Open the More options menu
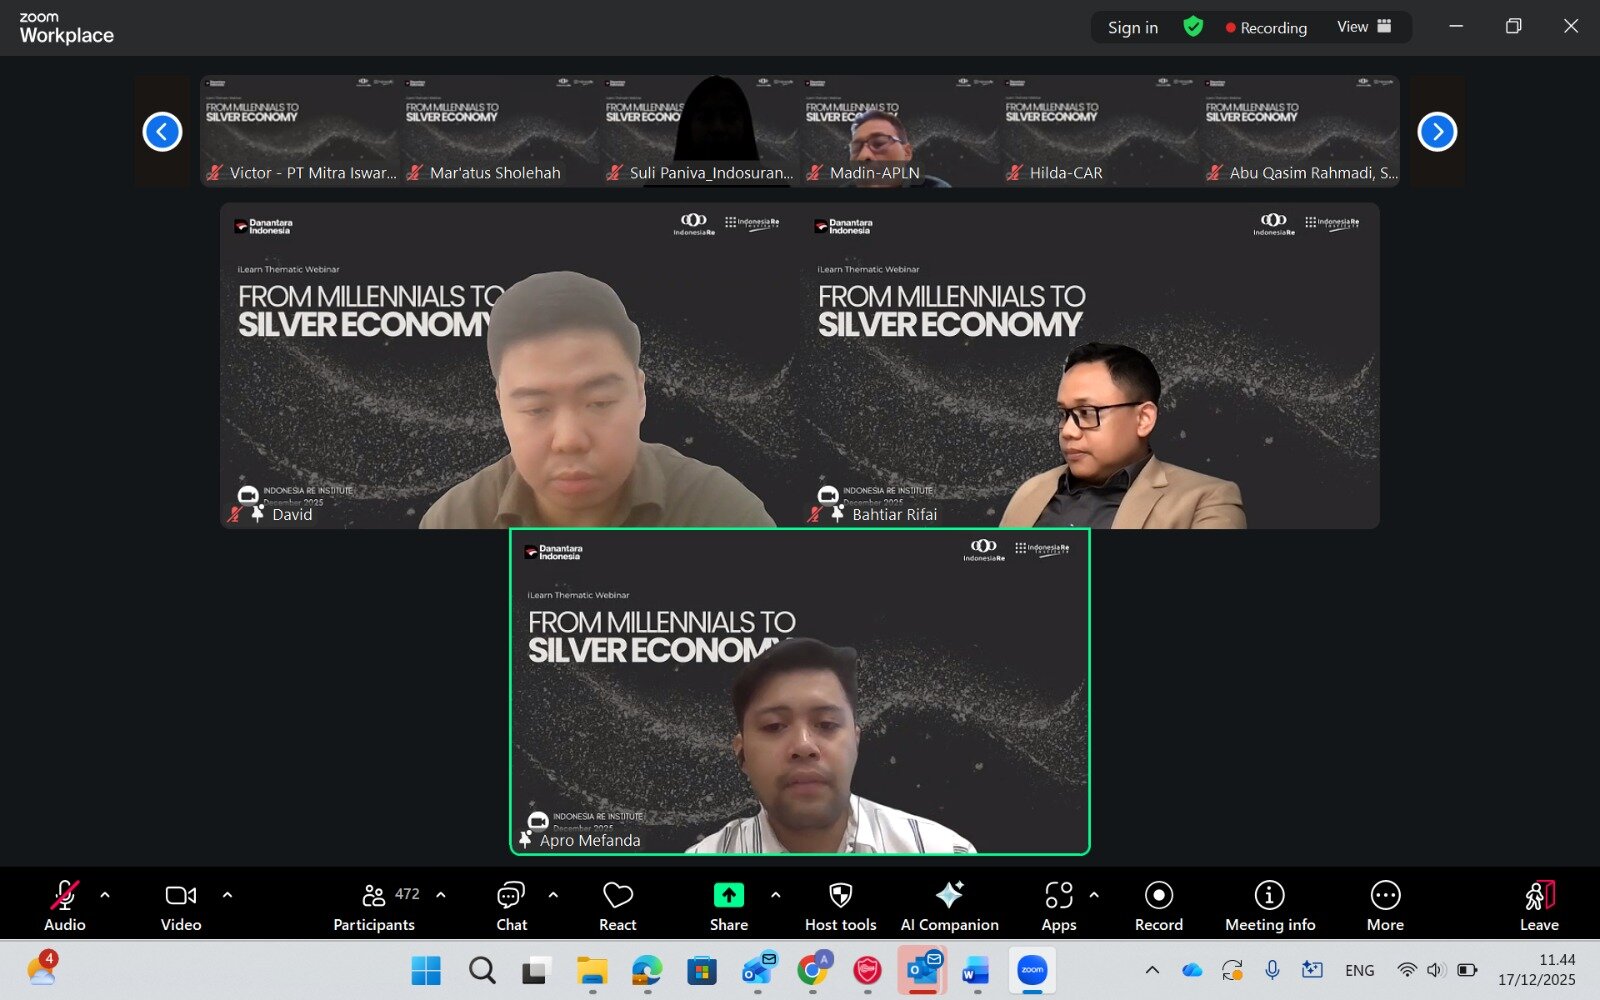 [1385, 905]
